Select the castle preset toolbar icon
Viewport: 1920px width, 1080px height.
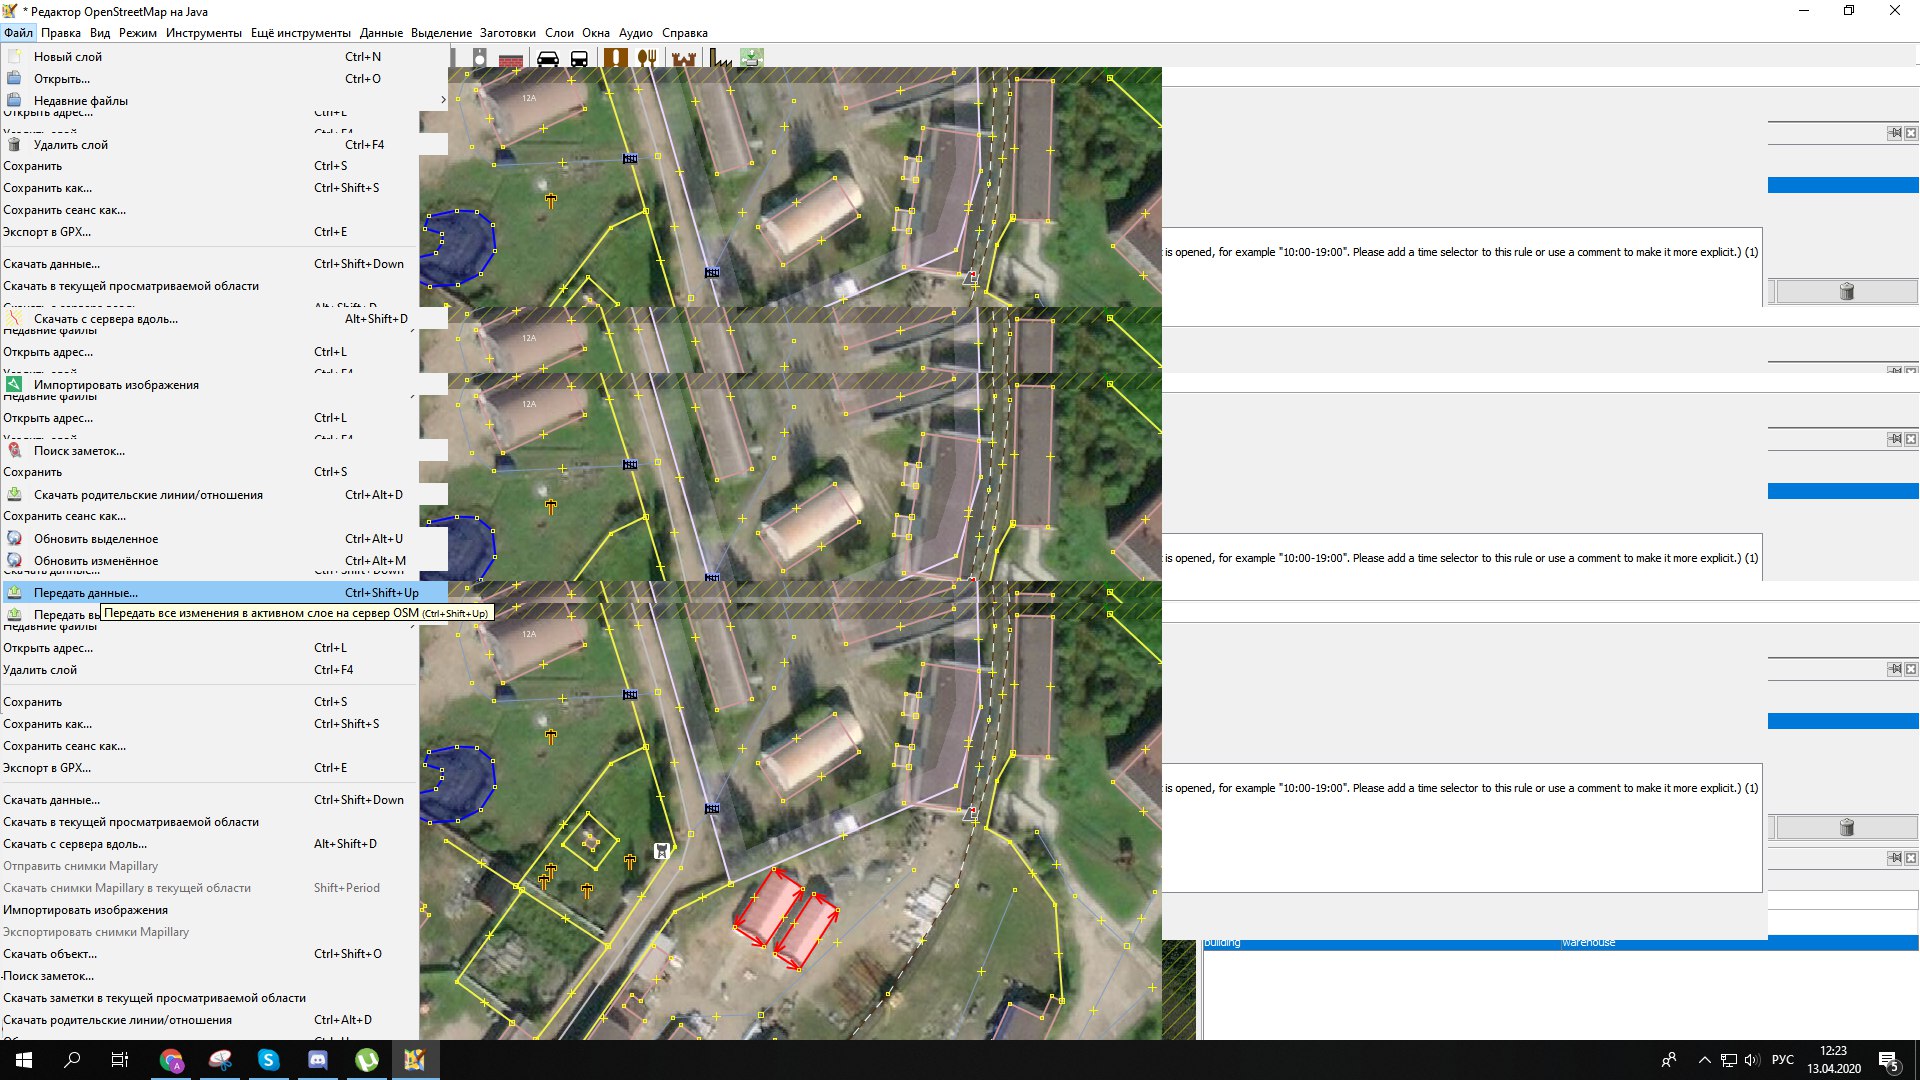[x=684, y=59]
